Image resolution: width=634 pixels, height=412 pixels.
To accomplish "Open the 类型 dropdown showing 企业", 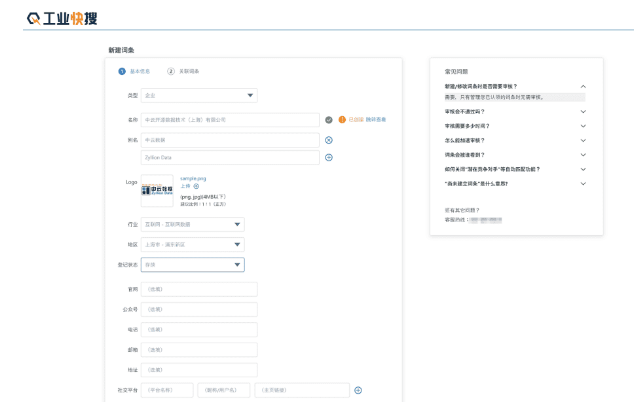I will [x=199, y=95].
